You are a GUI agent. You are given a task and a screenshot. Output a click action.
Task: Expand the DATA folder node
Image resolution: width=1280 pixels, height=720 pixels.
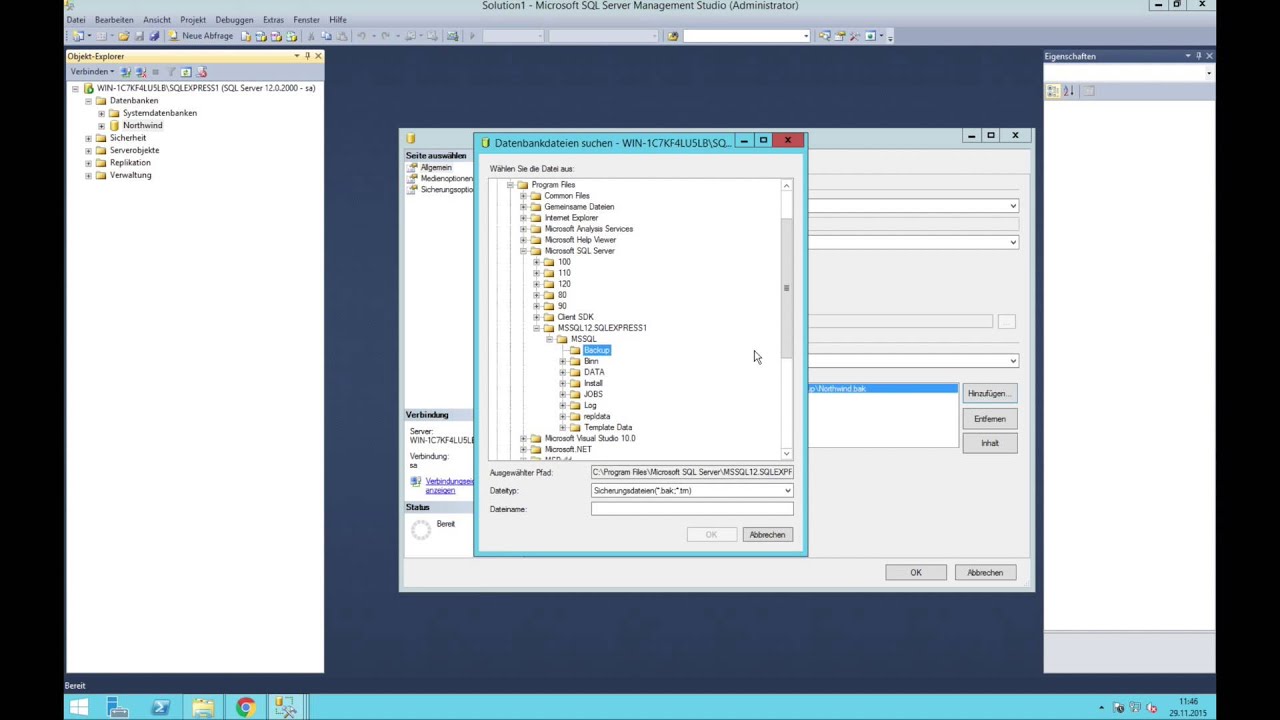(562, 372)
